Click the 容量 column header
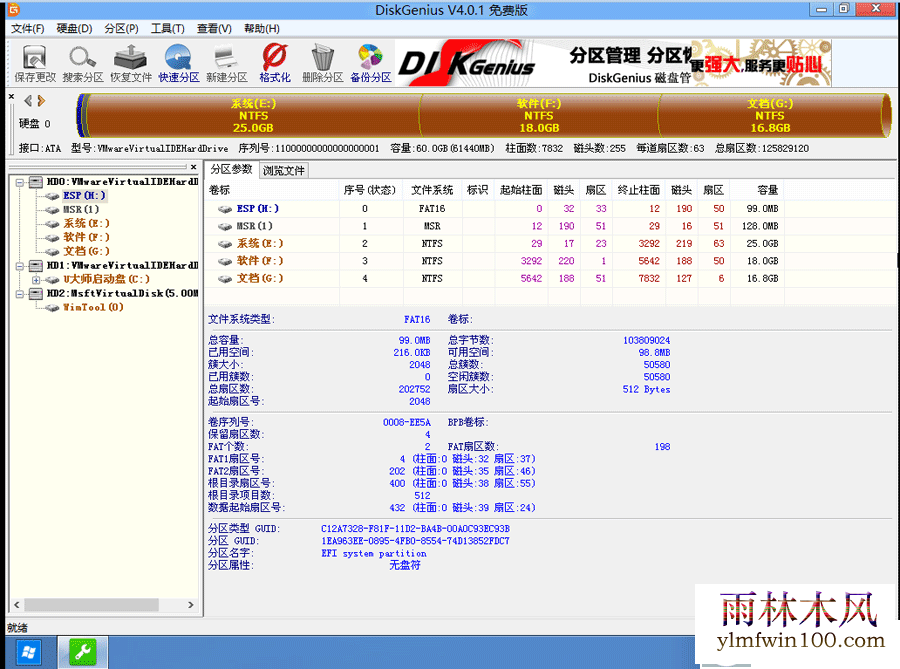Image resolution: width=900 pixels, height=669 pixels. tap(757, 190)
